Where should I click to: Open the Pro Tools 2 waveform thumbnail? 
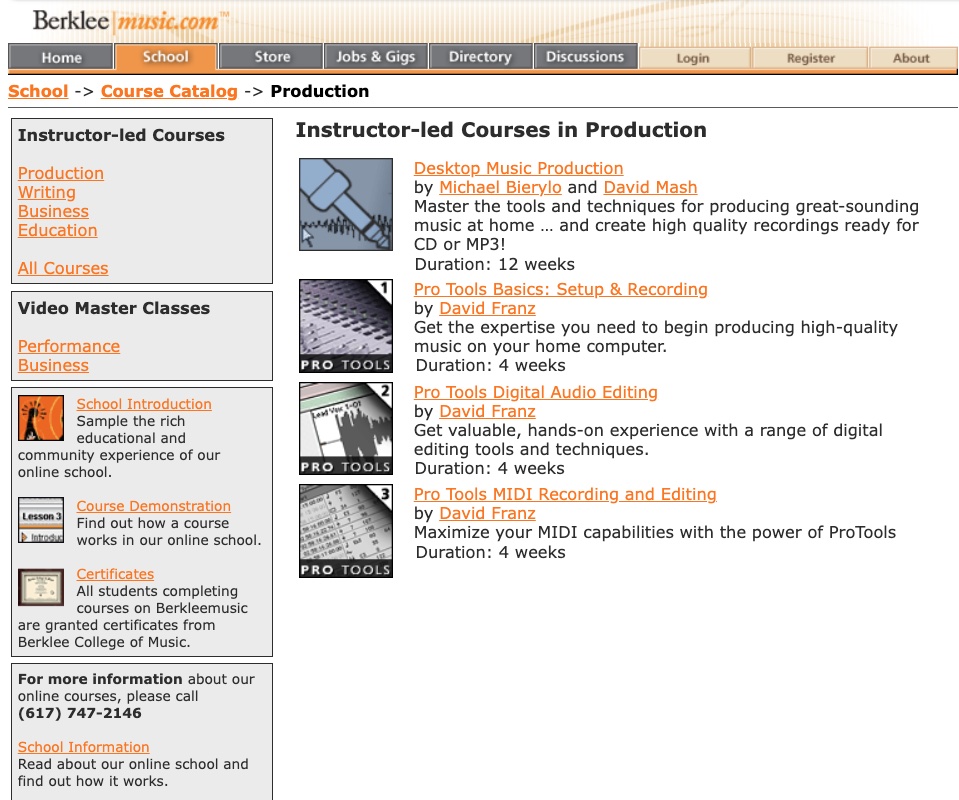click(x=346, y=428)
